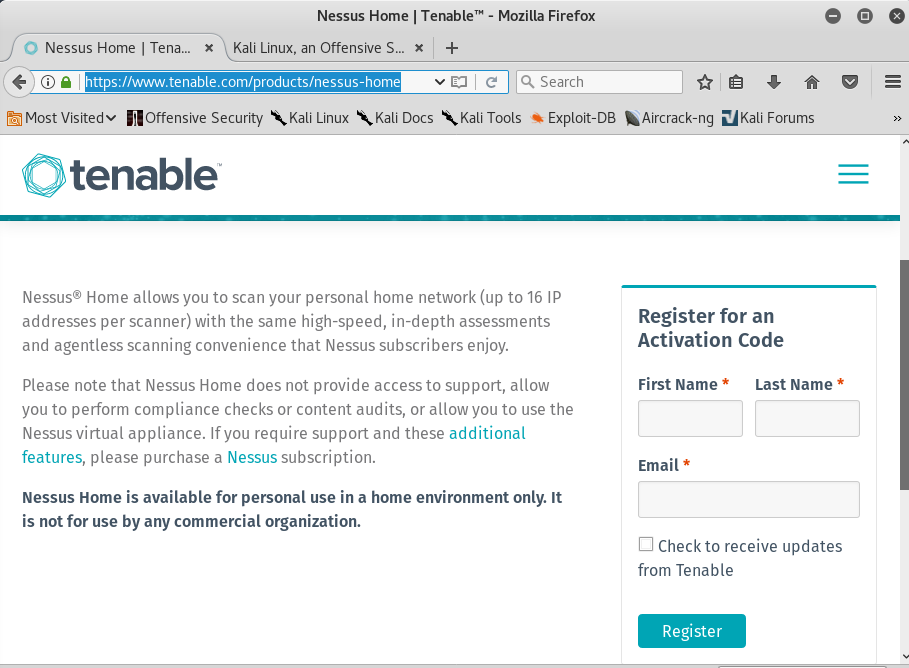Open the address bar history dropdown arrow
Image resolution: width=909 pixels, height=668 pixels.
point(439,82)
